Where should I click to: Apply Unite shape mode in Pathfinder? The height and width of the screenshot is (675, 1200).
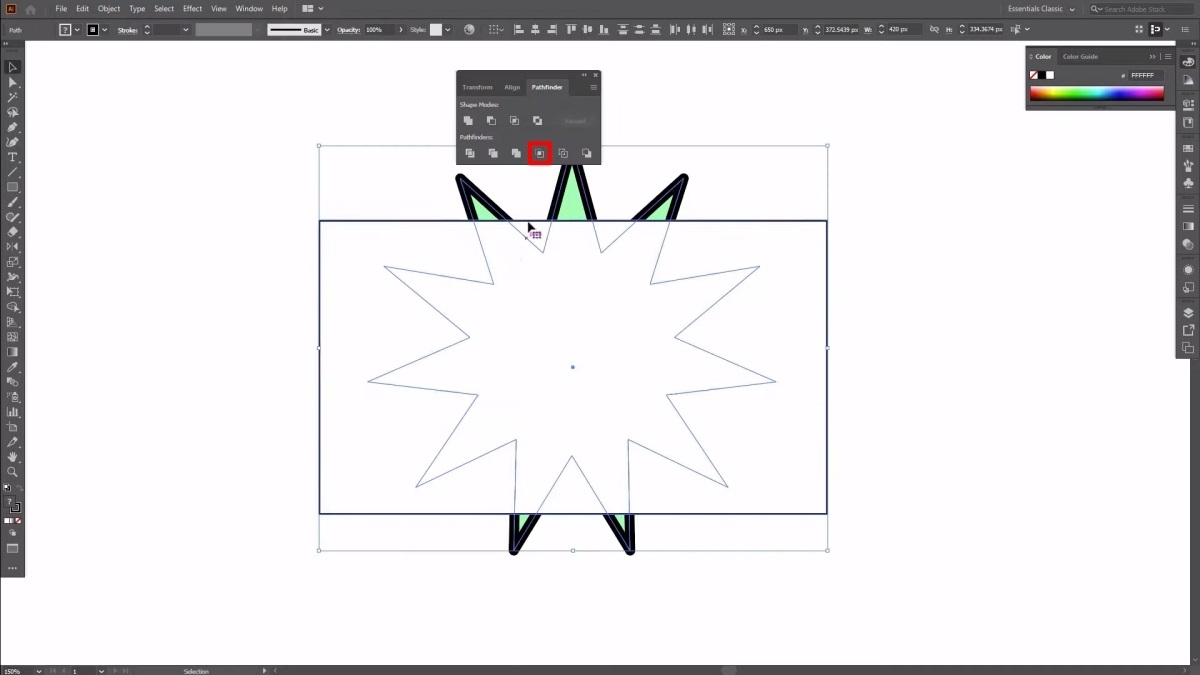468,121
